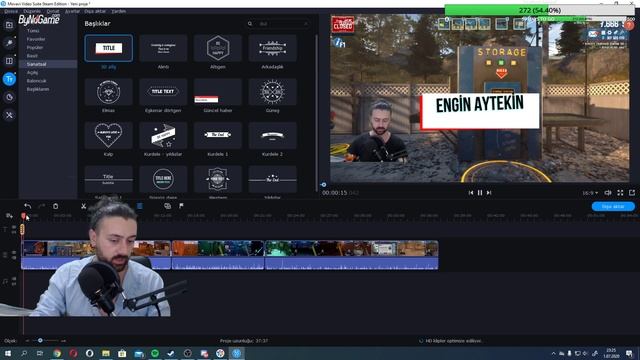Select the Elmas diamond title preset
Viewport: 640px width, 360px height.
[109, 92]
